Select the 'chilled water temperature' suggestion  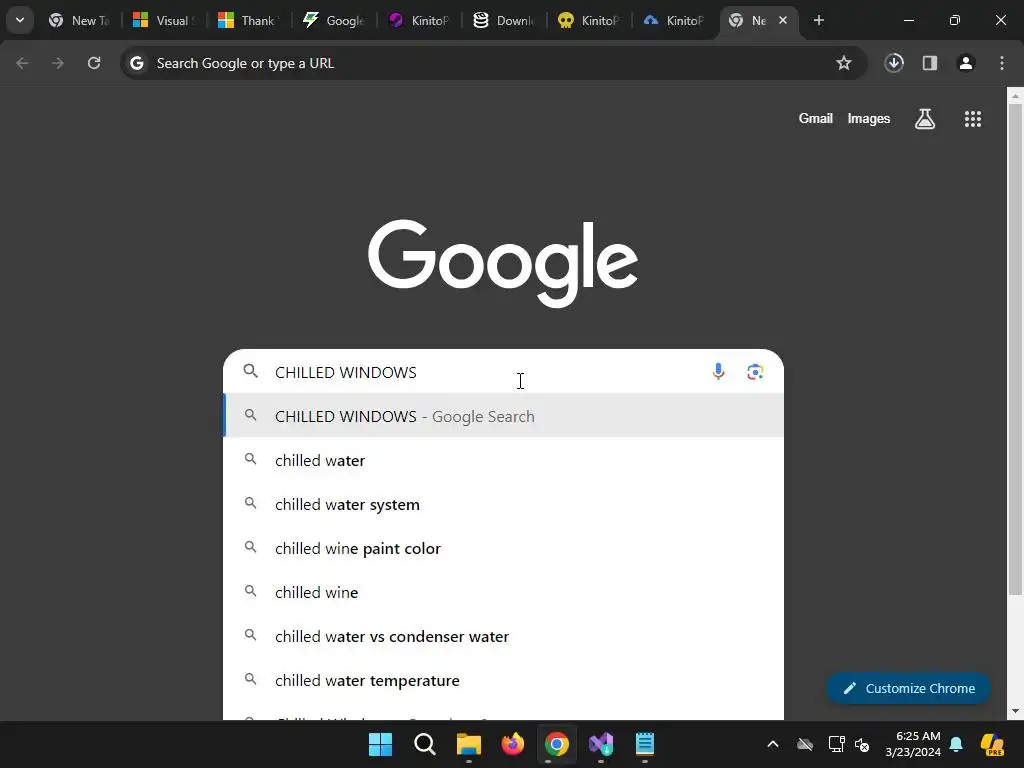[504, 680]
